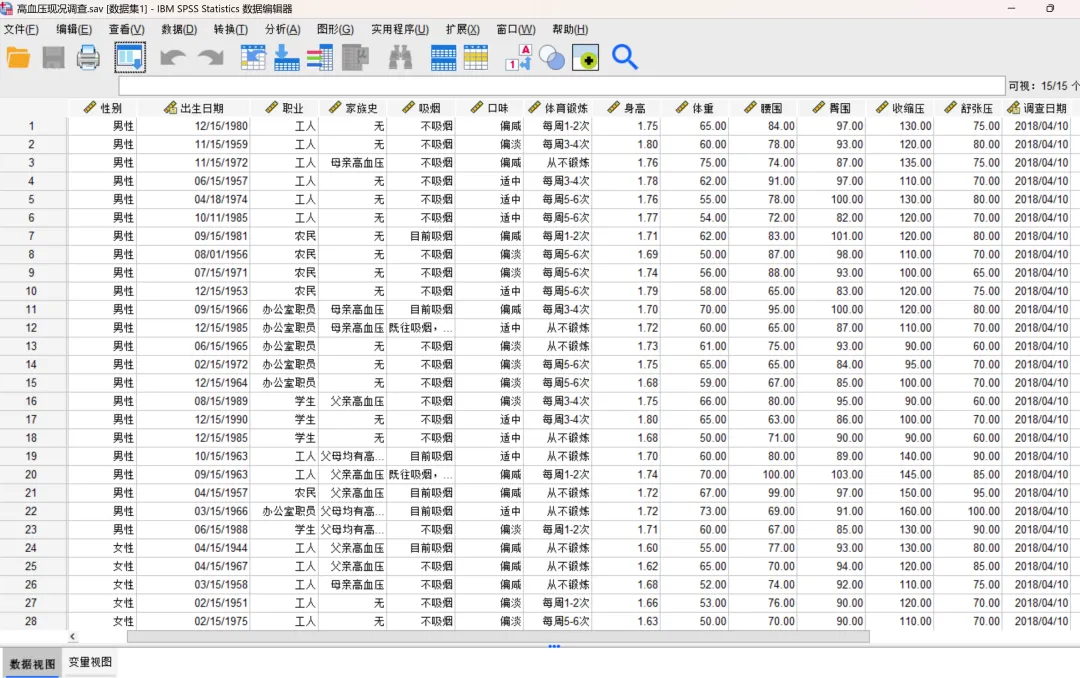Click the Go to case icon
This screenshot has width=1080, height=678.
[253, 58]
